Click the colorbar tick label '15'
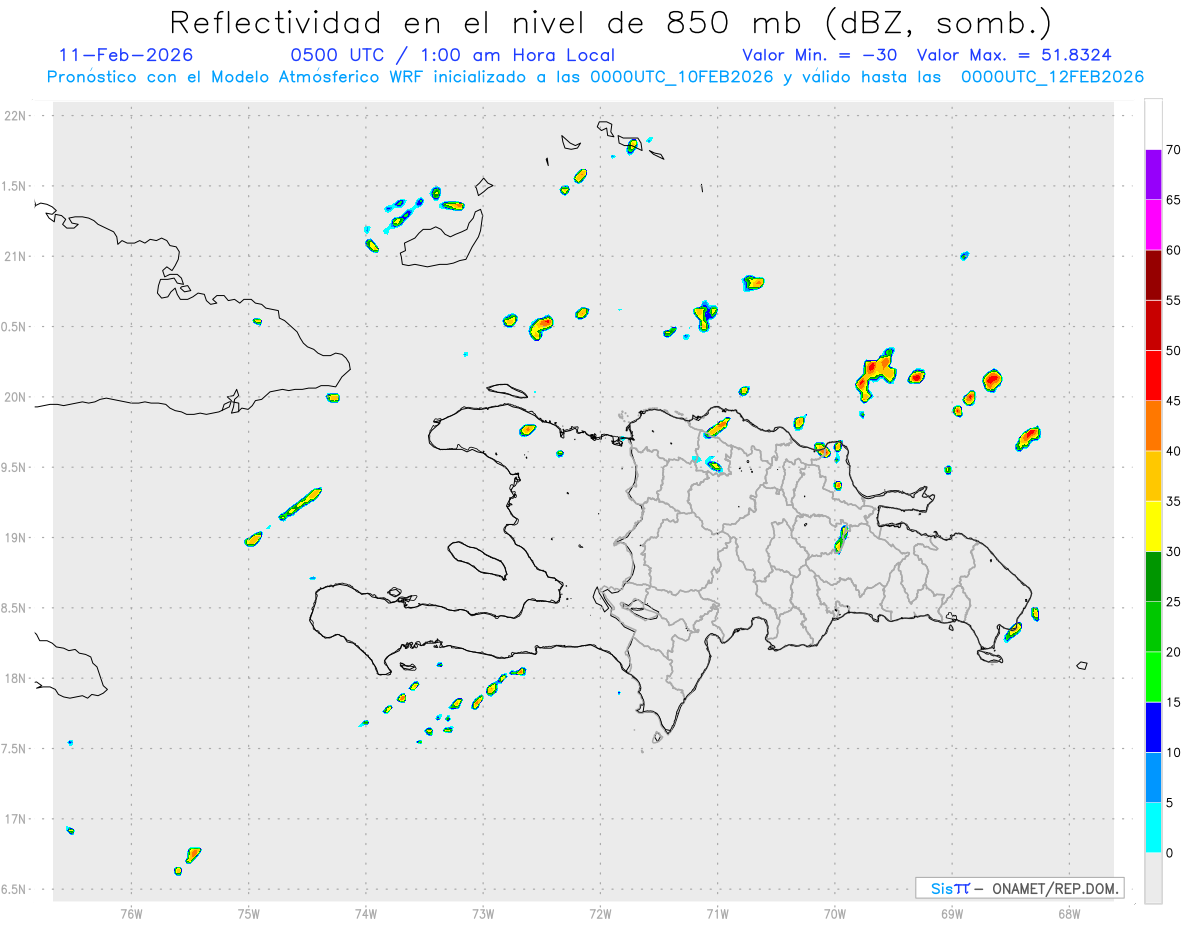Screen dimensions: 1200x927 pyautogui.click(x=1175, y=702)
